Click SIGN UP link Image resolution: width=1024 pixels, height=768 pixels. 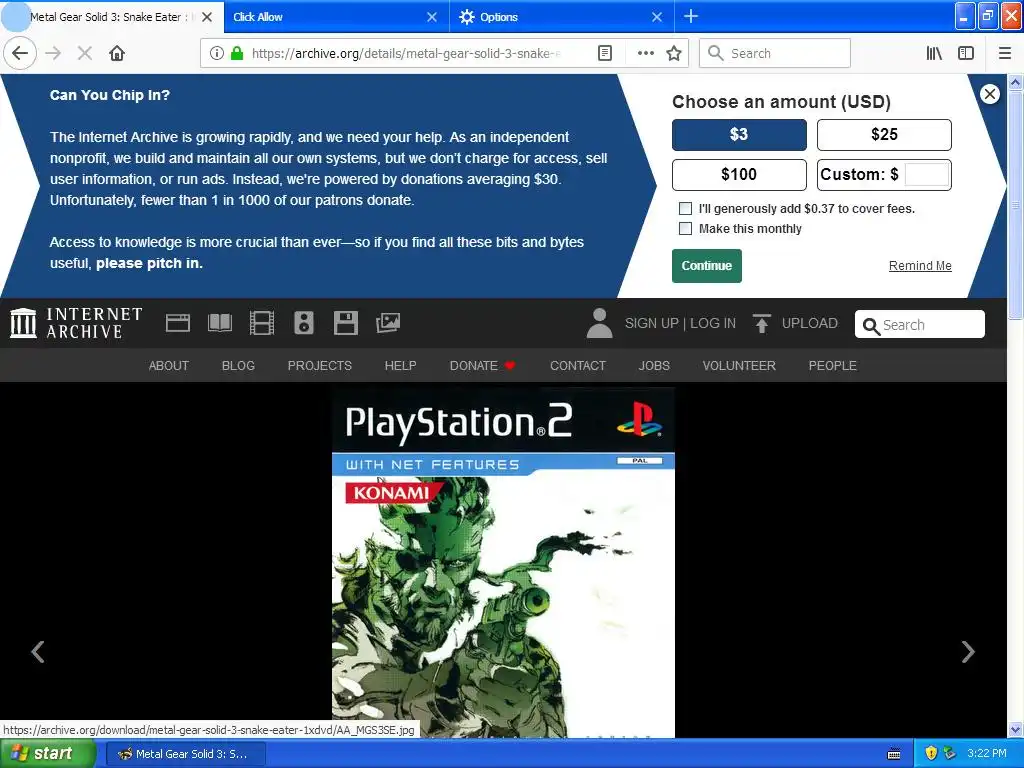651,323
